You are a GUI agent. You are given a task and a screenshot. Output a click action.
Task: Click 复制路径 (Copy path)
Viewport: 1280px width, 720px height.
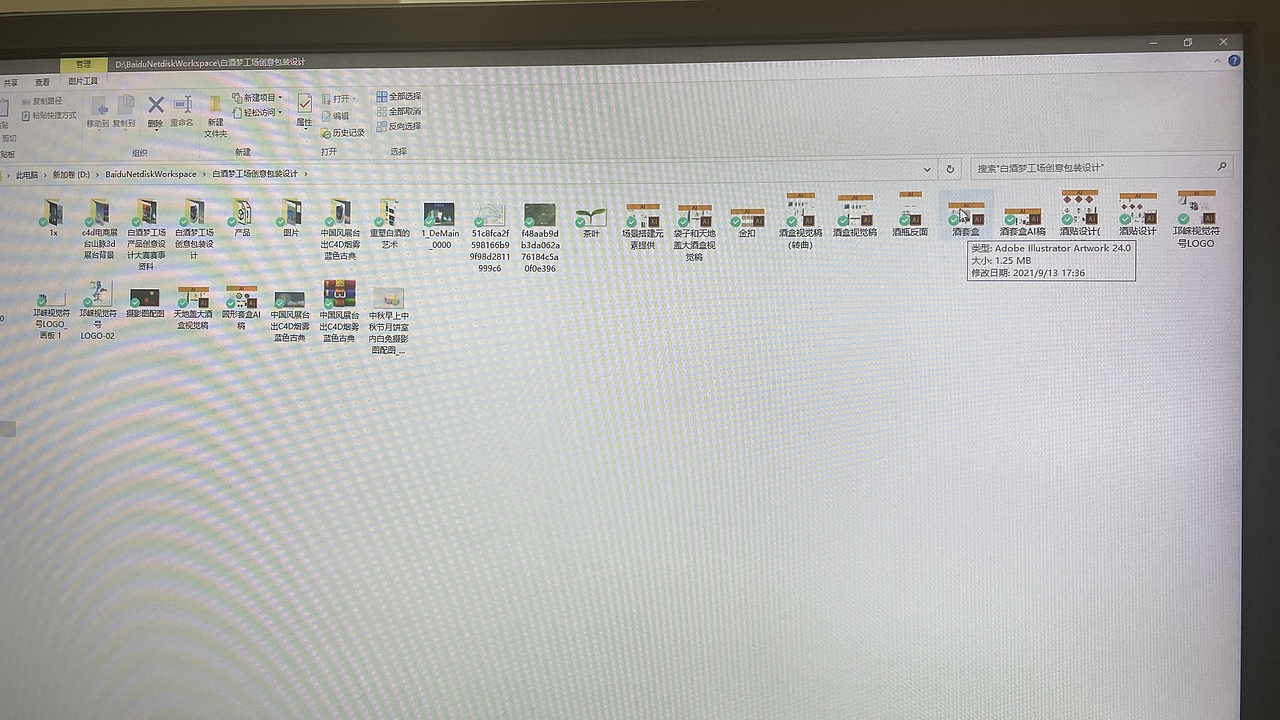(41, 101)
